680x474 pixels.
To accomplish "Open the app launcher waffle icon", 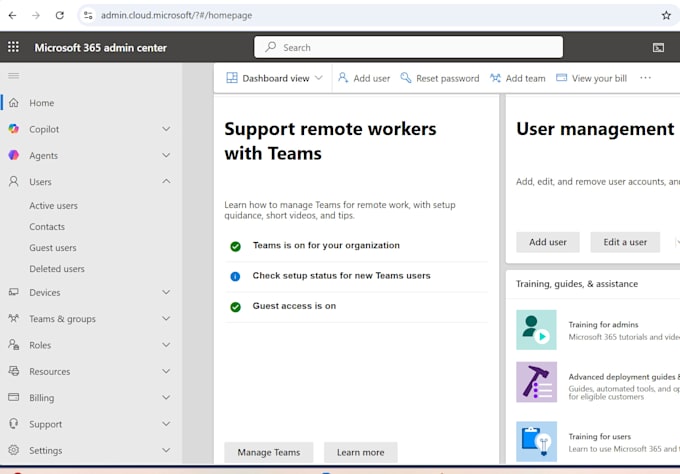I will (x=13, y=47).
